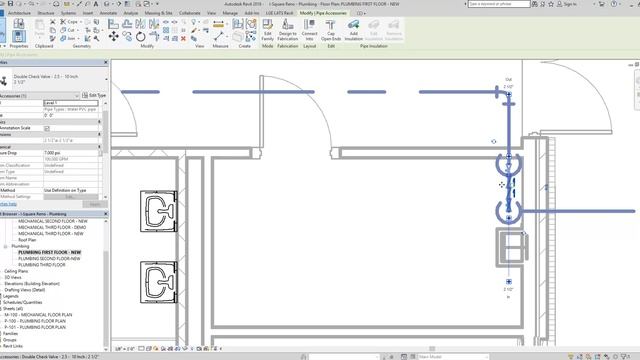
Task: Click the Apply button in Properties
Action: (x=95, y=204)
